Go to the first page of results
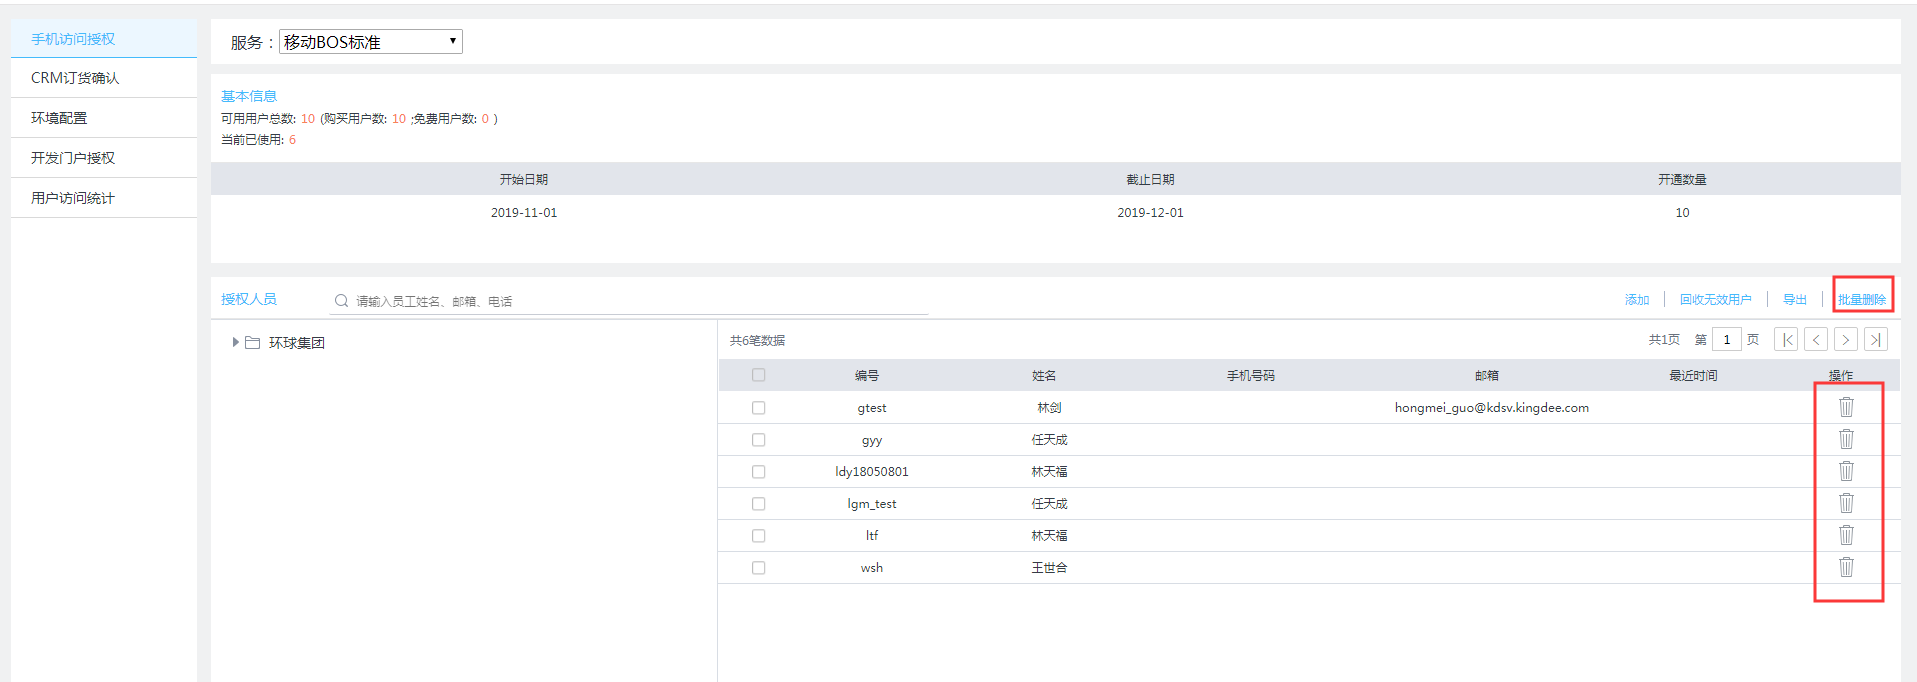The width and height of the screenshot is (1917, 682). [x=1786, y=340]
